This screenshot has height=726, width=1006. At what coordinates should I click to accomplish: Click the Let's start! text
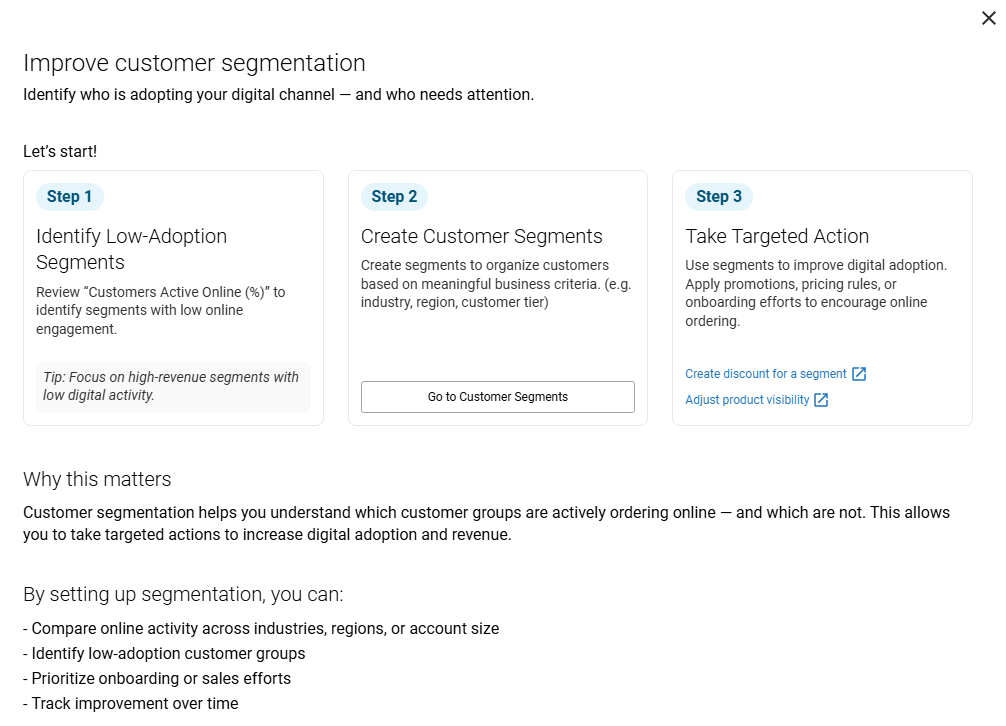tap(60, 152)
